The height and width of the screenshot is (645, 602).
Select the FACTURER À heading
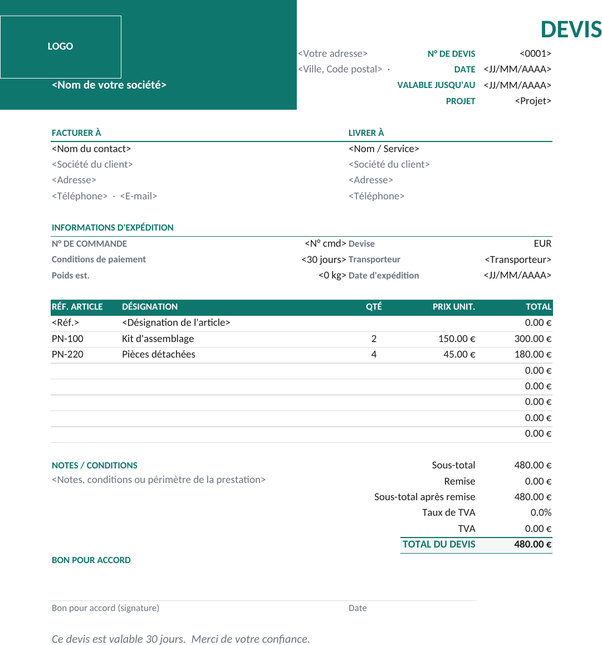point(76,133)
